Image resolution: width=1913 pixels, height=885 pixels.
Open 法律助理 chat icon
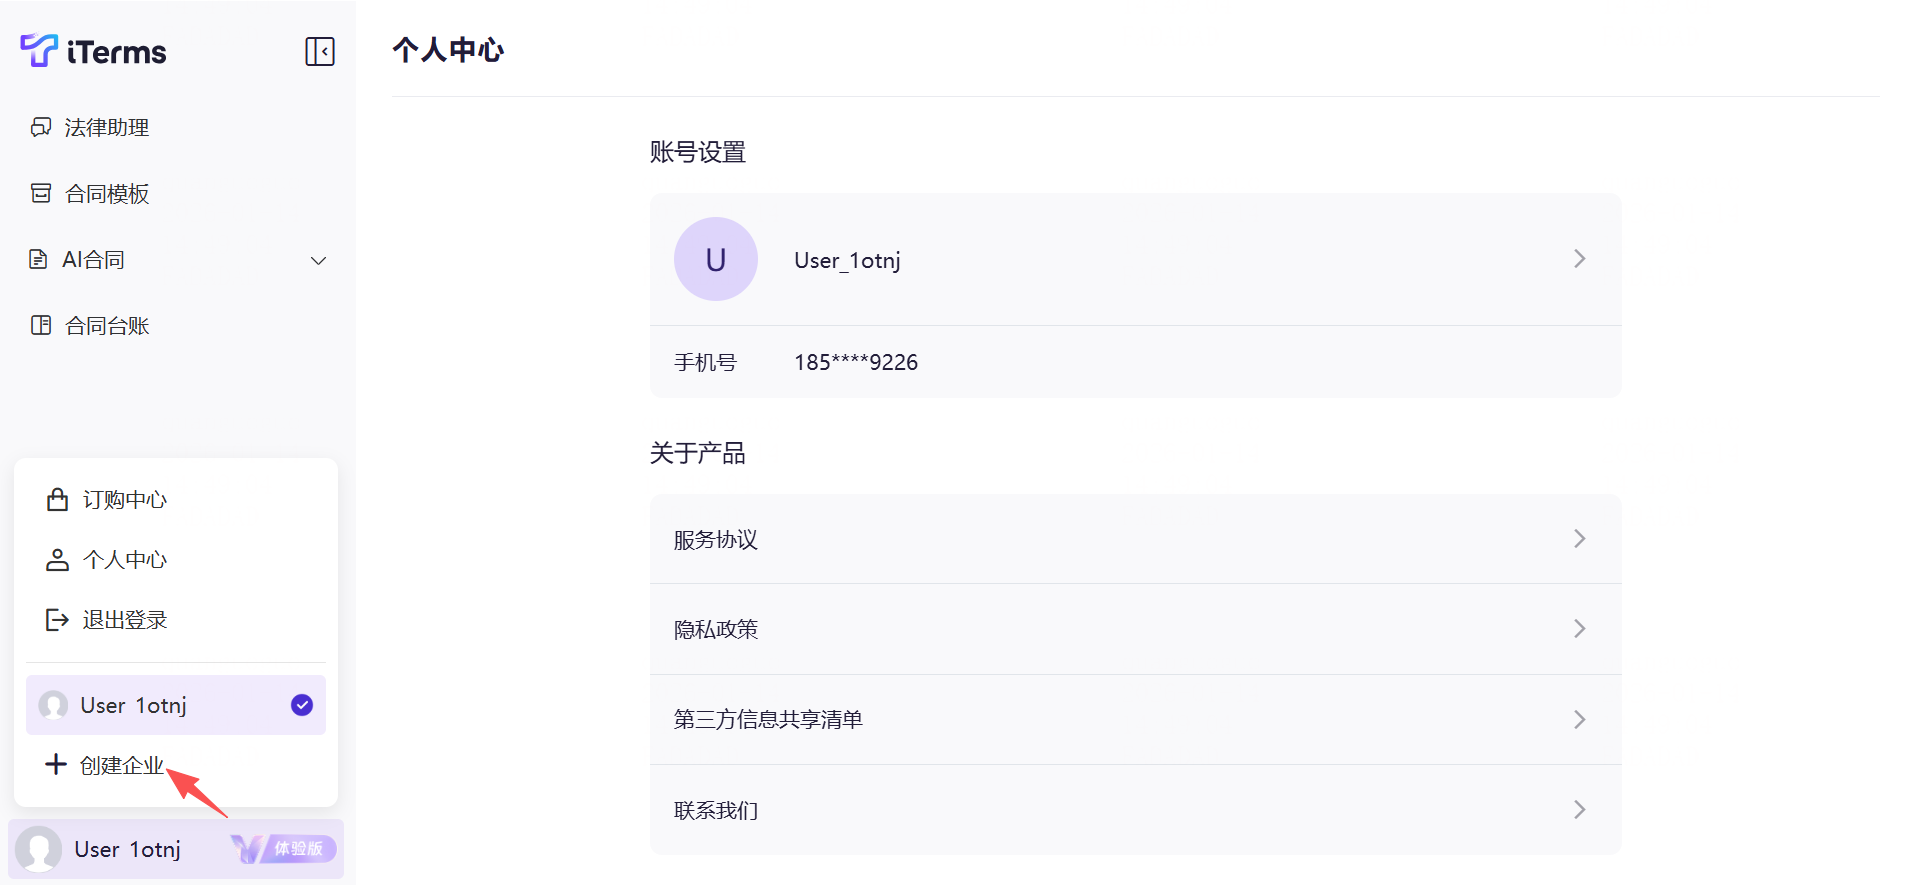(41, 127)
